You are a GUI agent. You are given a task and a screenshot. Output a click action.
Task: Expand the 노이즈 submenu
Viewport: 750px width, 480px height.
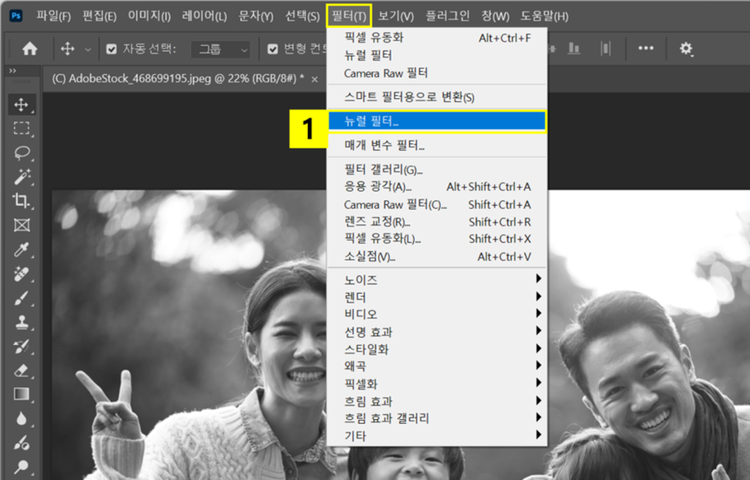pos(437,279)
